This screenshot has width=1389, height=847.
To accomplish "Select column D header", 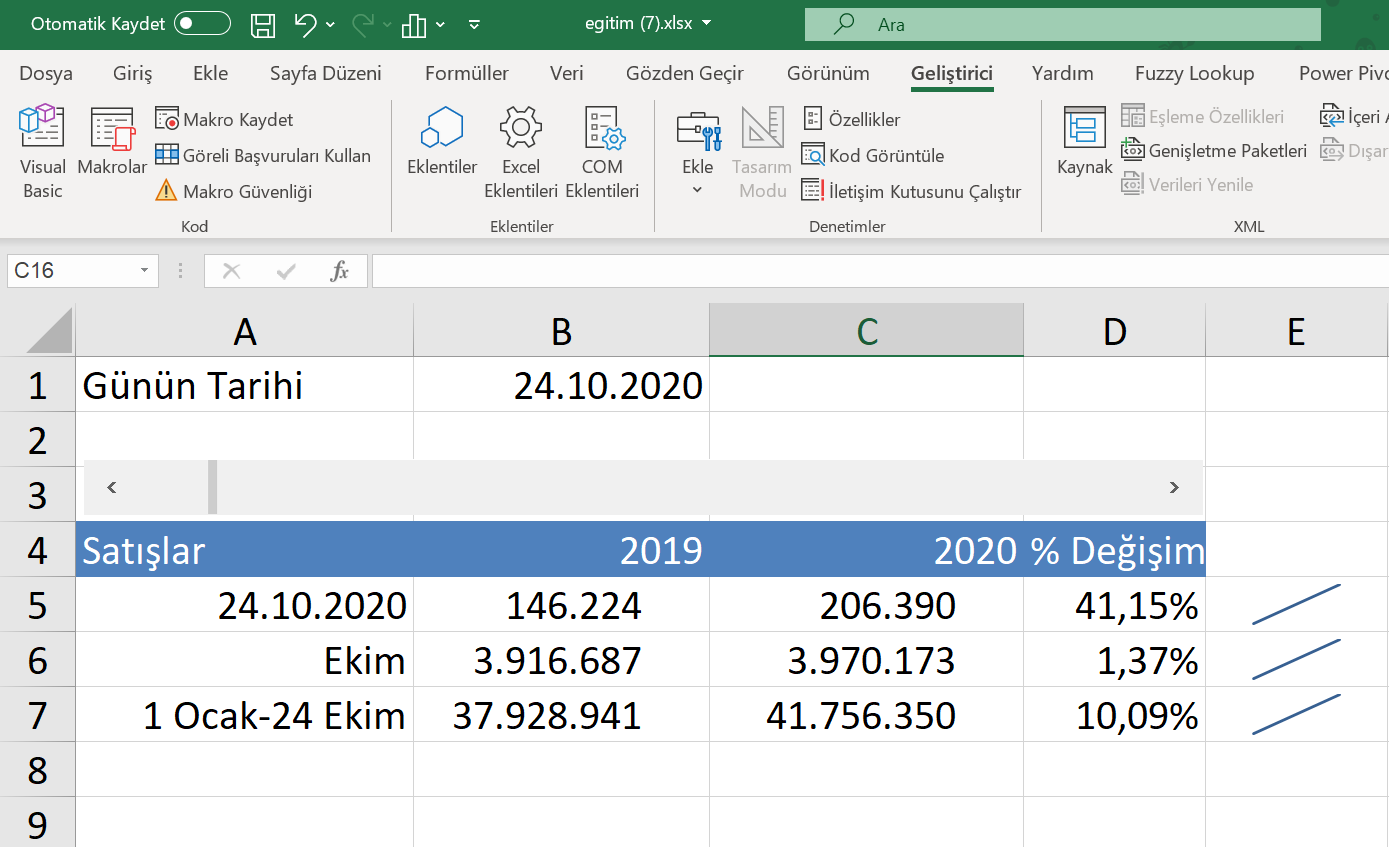I will coord(1115,331).
